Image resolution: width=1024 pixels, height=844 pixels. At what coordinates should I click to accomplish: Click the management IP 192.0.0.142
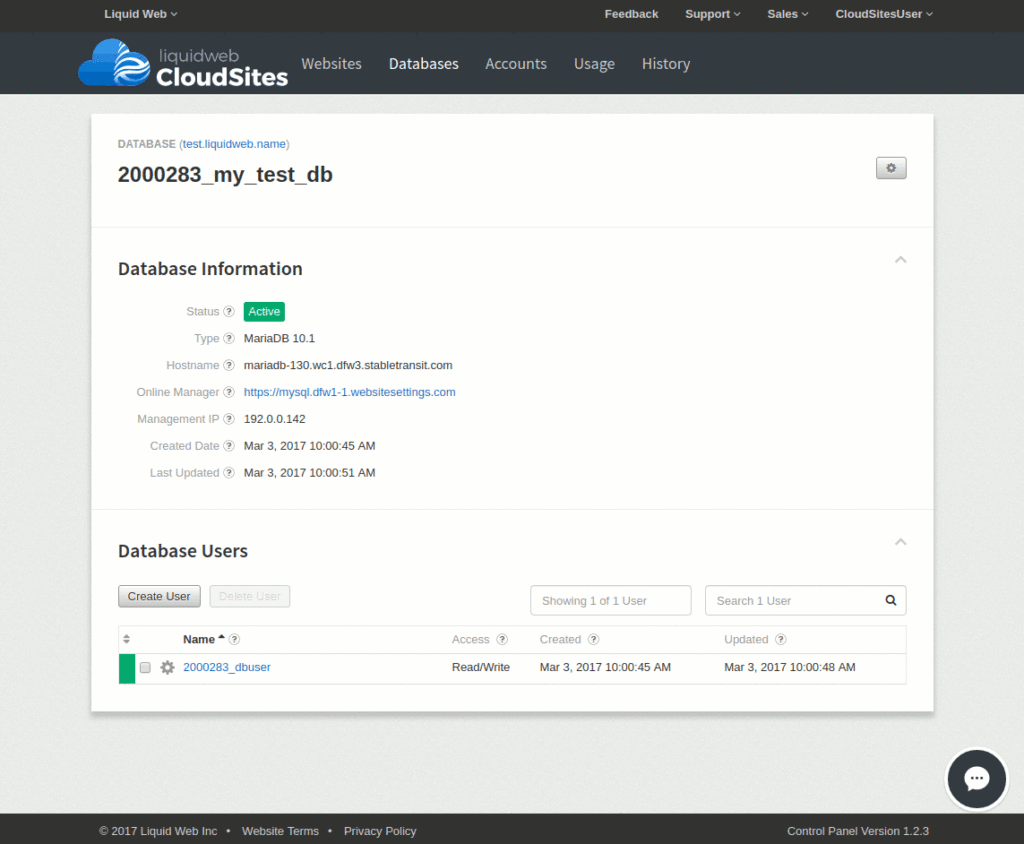[x=274, y=419]
